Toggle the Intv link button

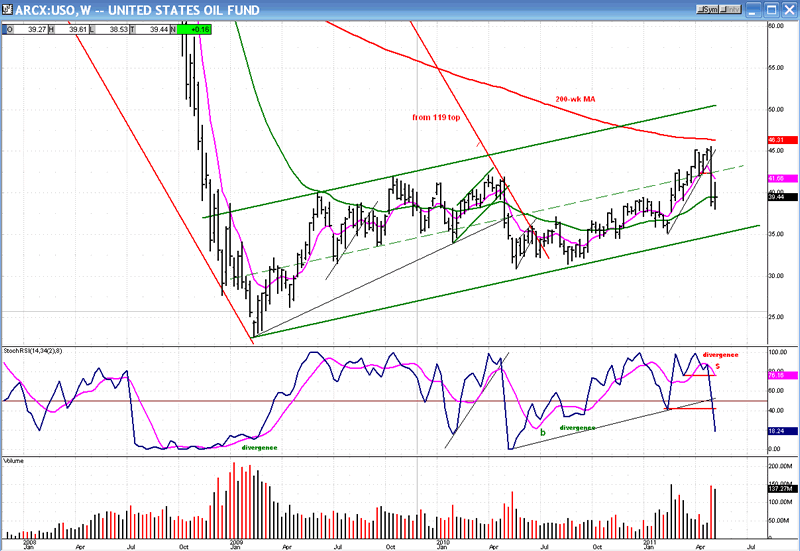(x=730, y=10)
